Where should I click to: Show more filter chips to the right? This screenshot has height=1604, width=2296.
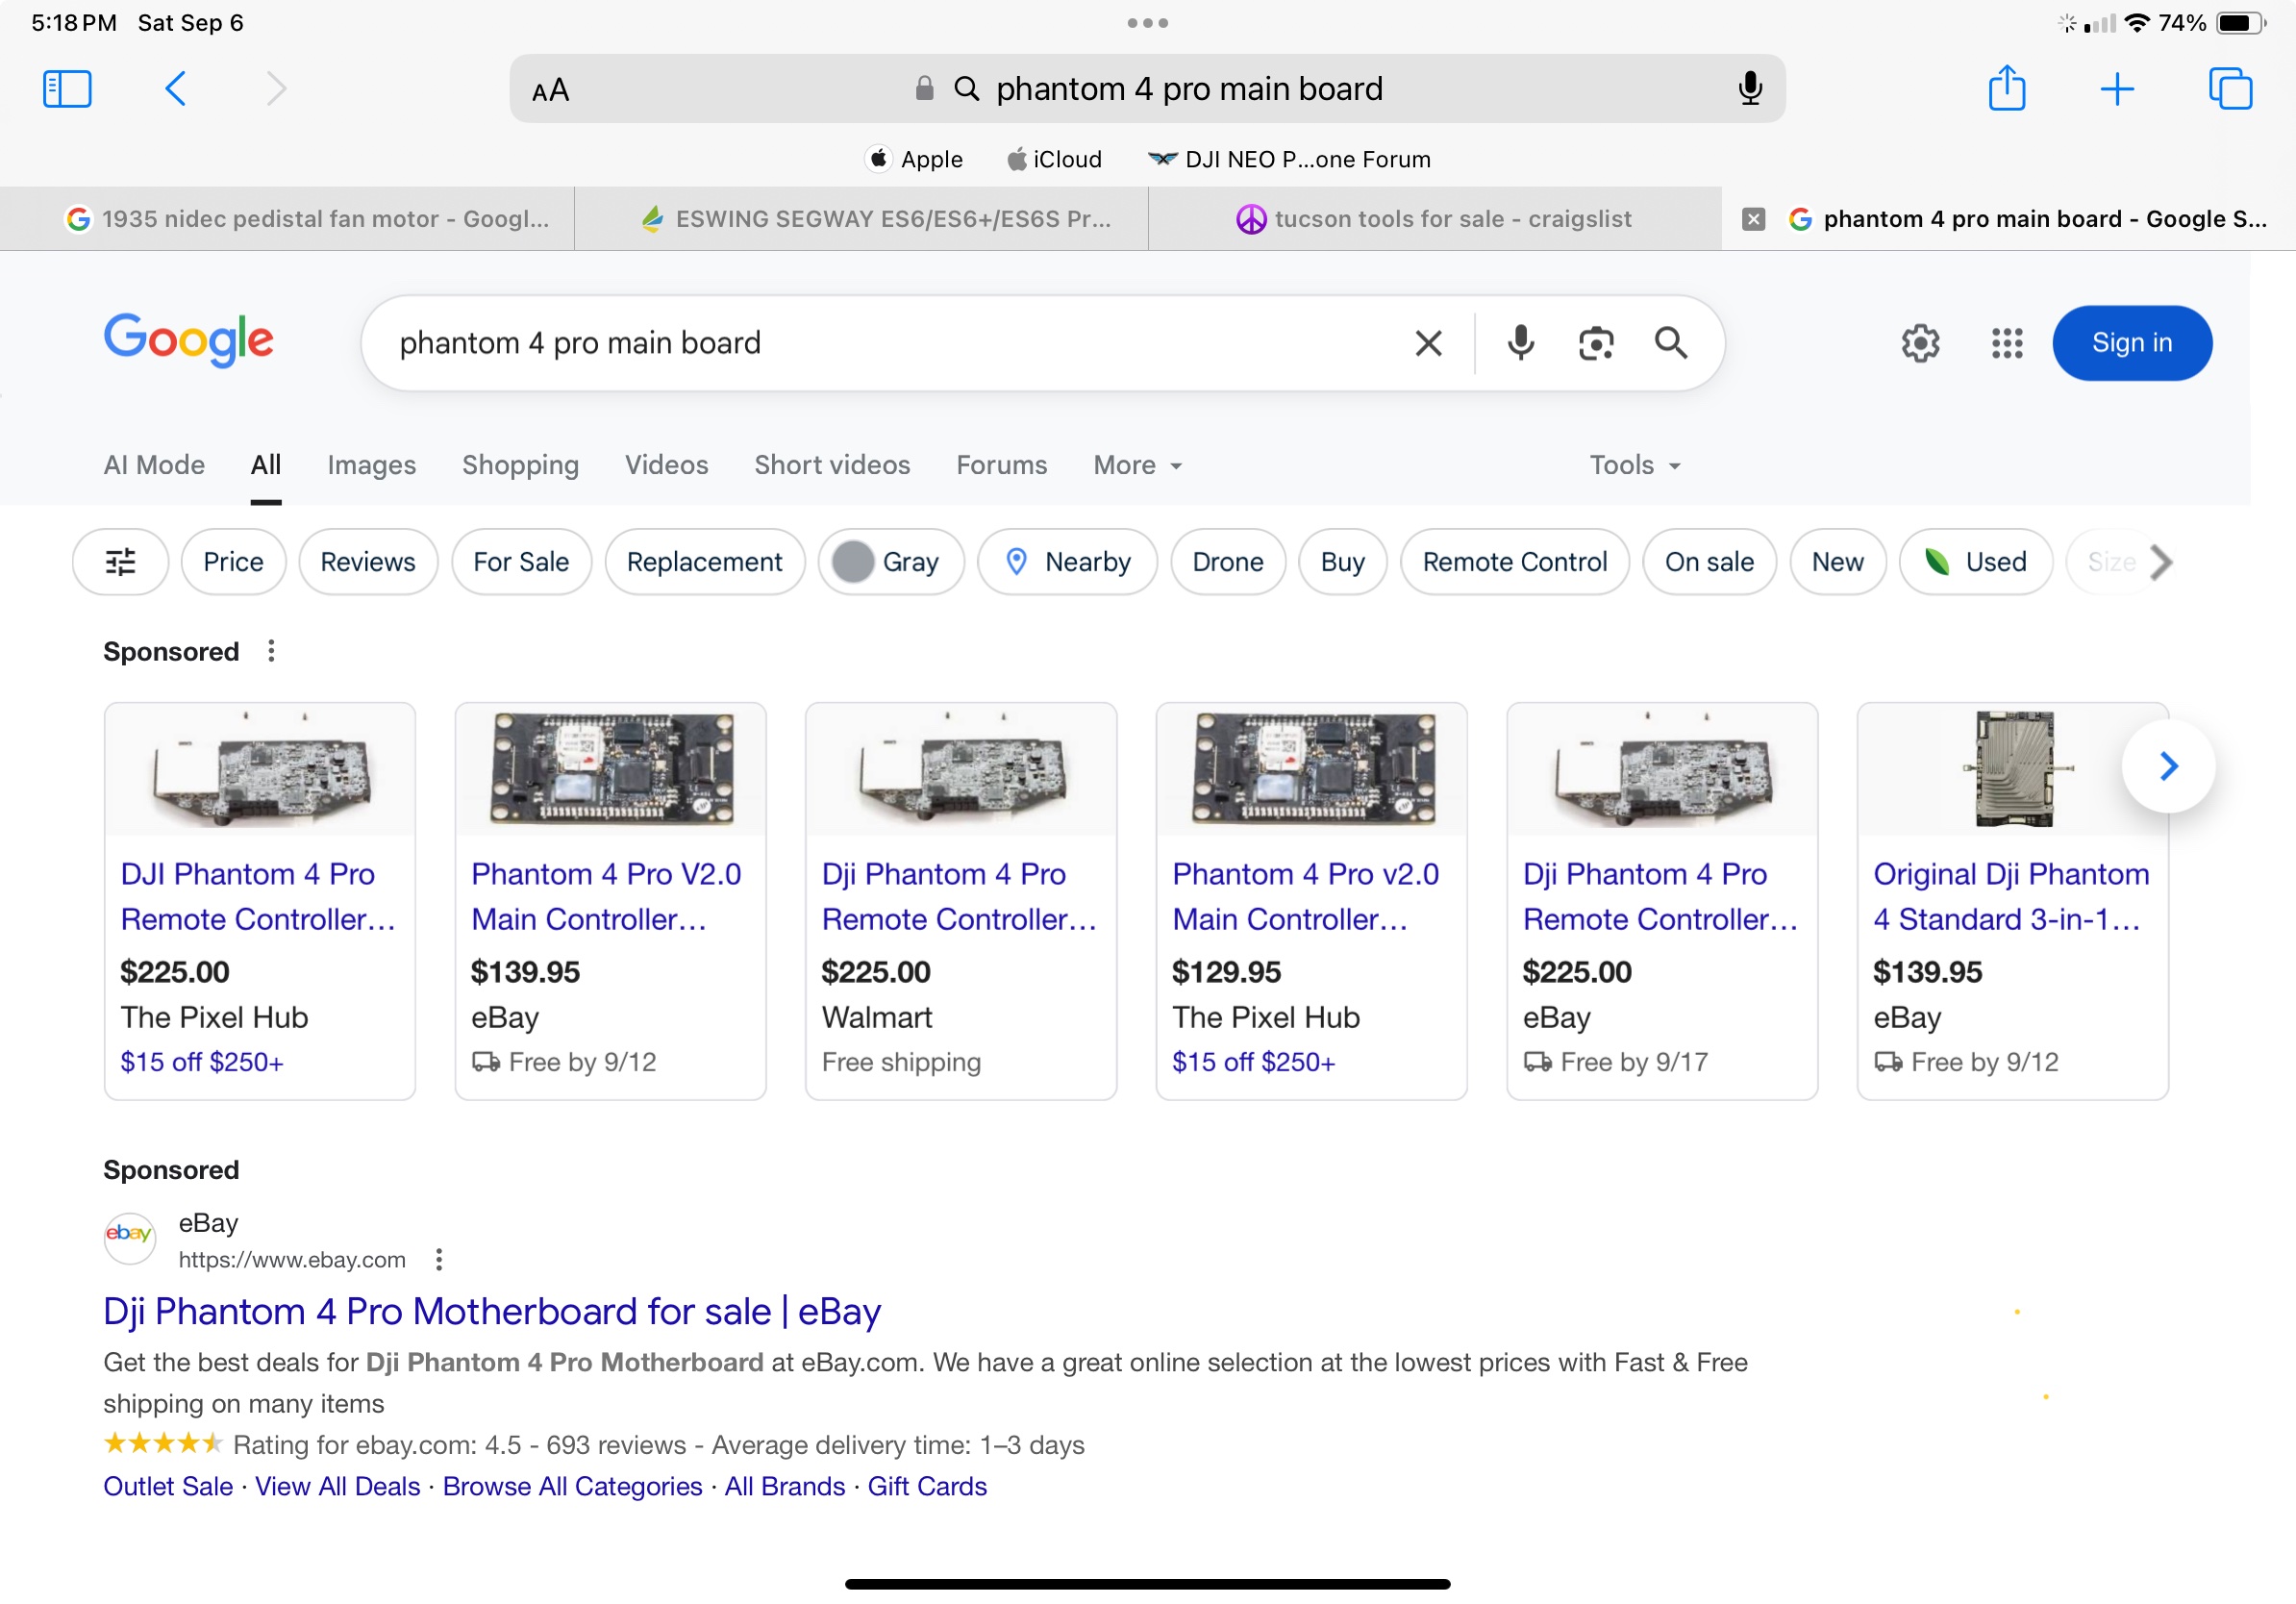(2161, 562)
